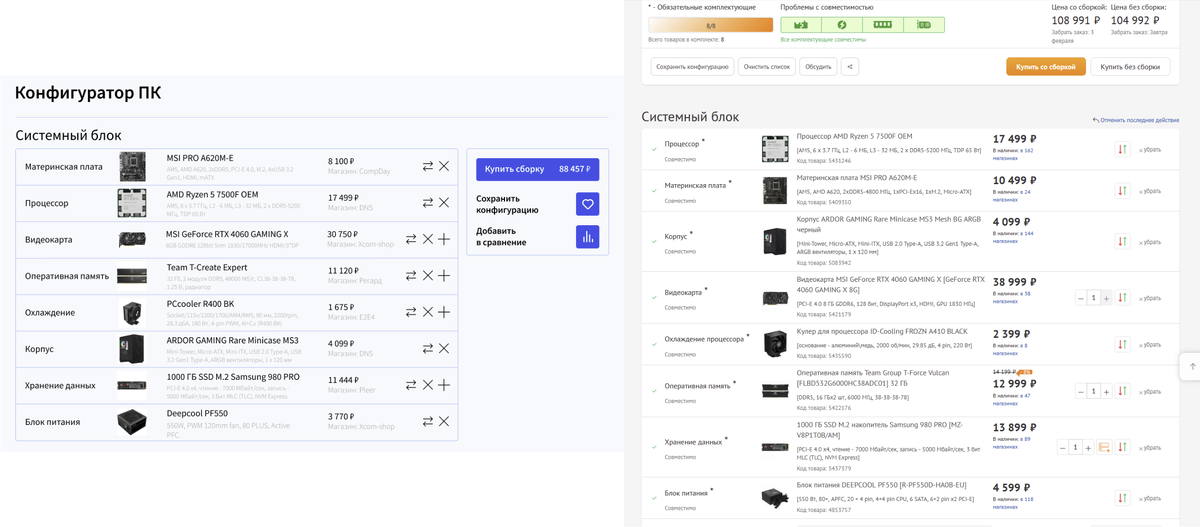Image resolution: width=1200 pixels, height=527 pixels.
Task: Remove MSI PRO A620M-E with X icon, left configurator
Action: (444, 166)
